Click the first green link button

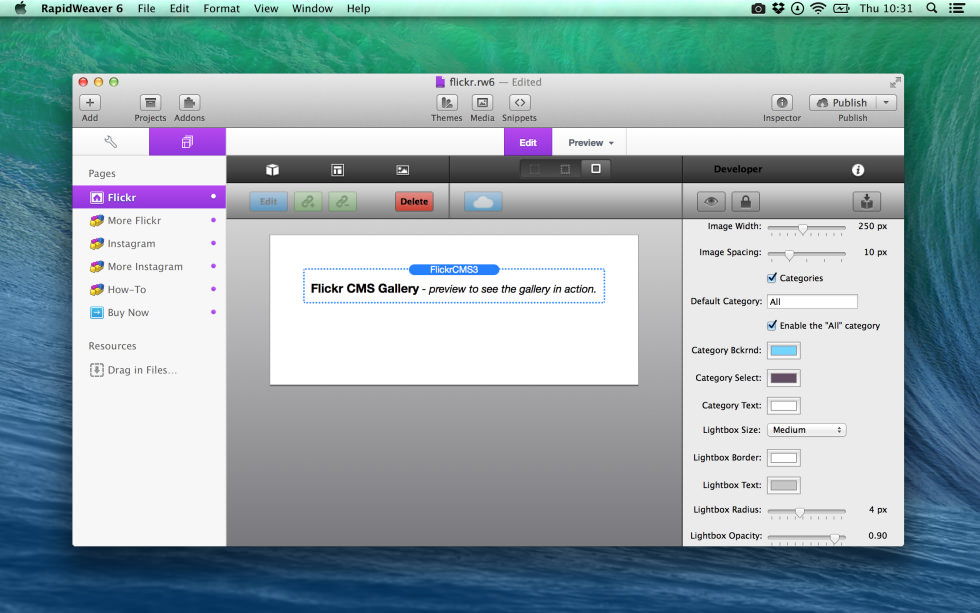308,201
